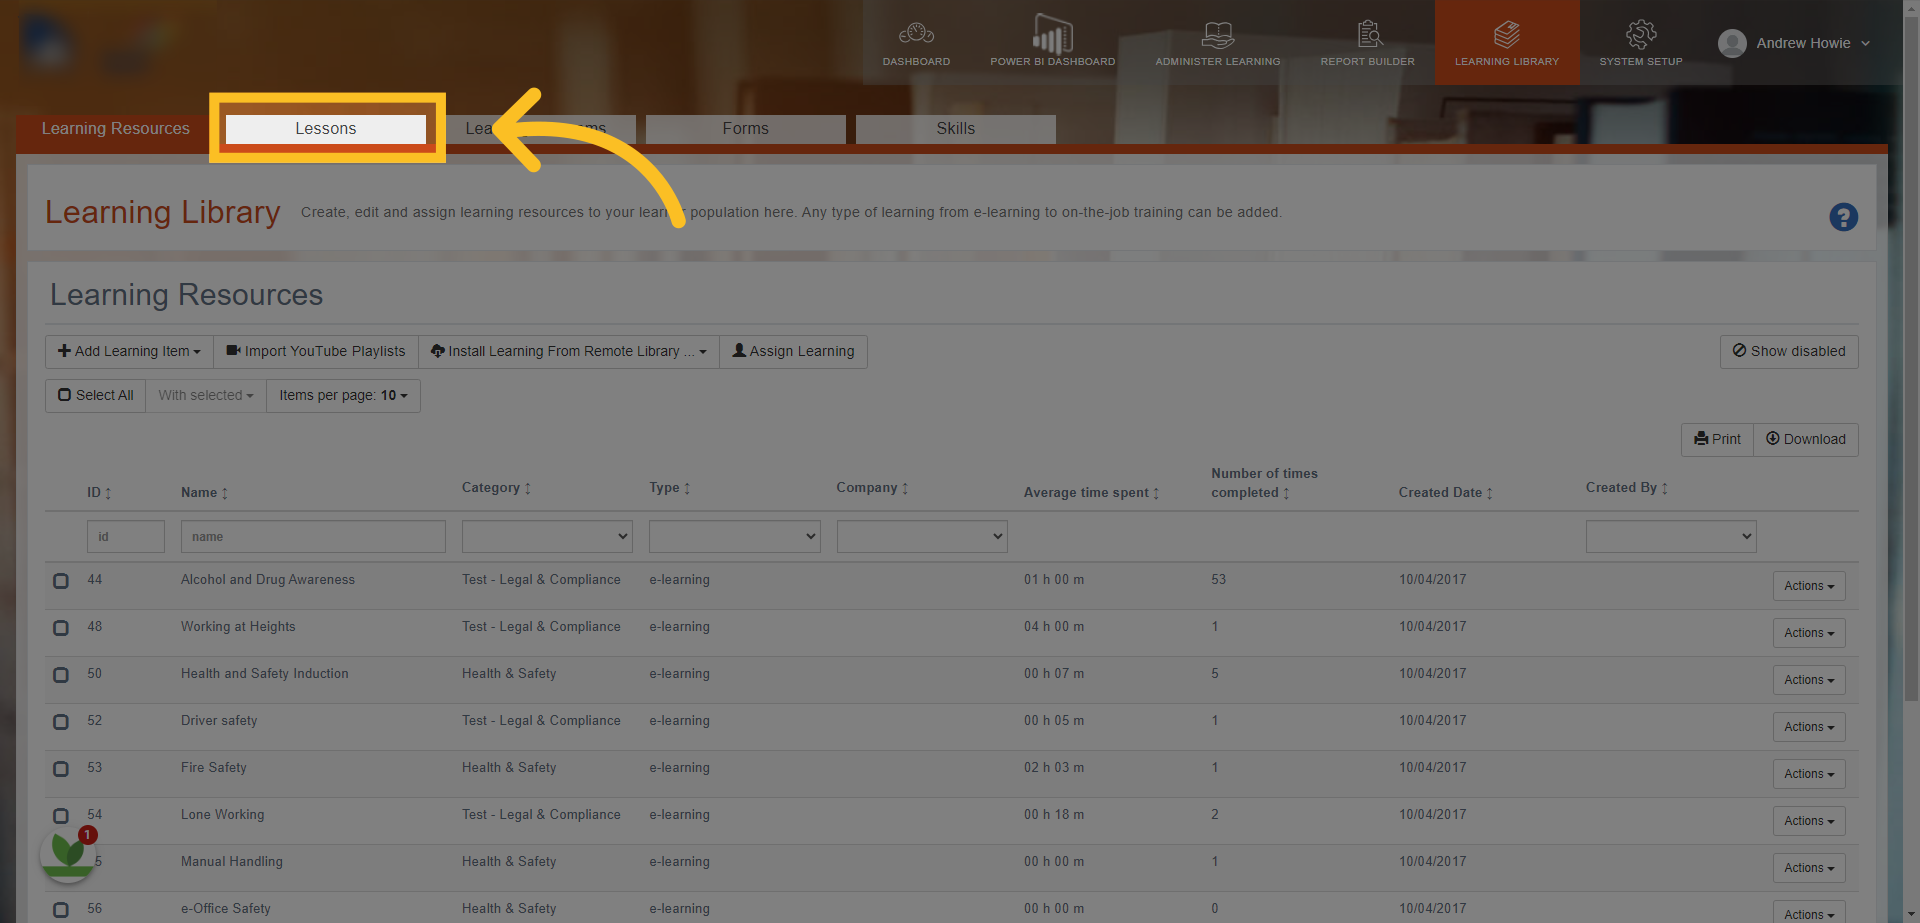Open Actions menu for Manual Handling row
This screenshot has height=923, width=1920.
point(1808,868)
